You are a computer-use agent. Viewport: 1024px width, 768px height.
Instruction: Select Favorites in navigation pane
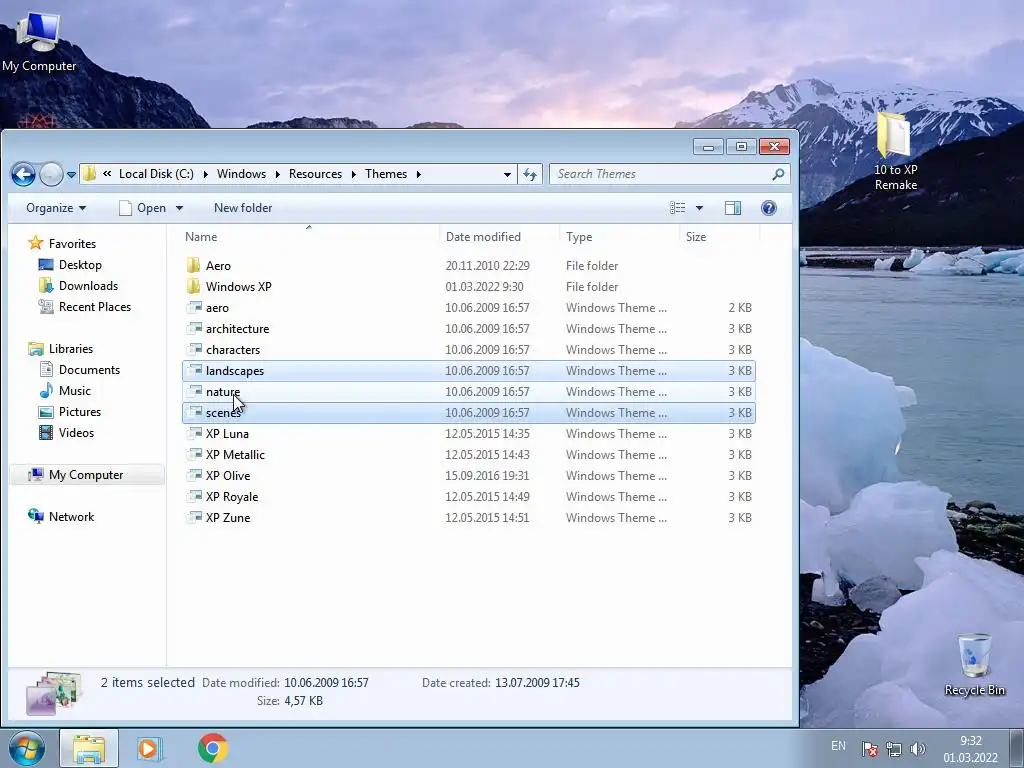point(72,244)
